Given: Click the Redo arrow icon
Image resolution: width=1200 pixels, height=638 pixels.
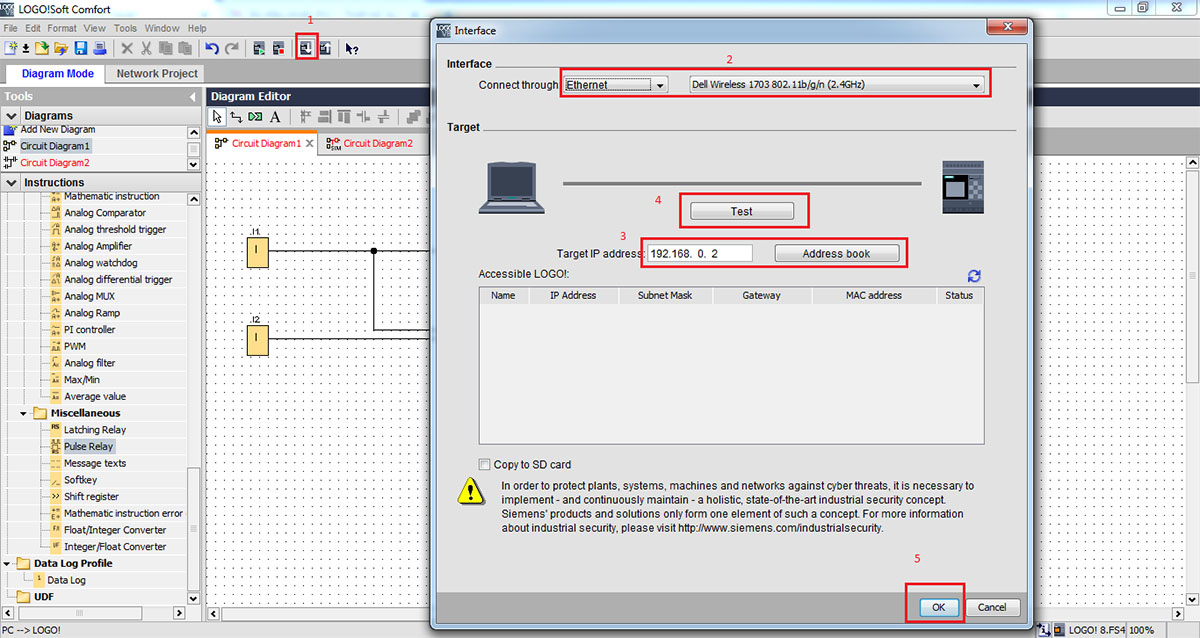Looking at the screenshot, I should pos(232,48).
